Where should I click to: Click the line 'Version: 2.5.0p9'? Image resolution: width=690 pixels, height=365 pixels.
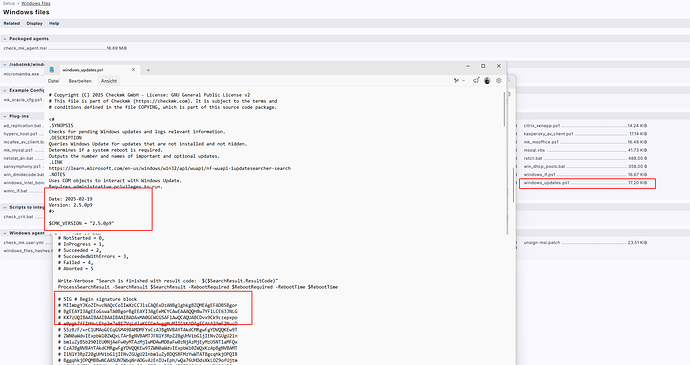click(70, 205)
